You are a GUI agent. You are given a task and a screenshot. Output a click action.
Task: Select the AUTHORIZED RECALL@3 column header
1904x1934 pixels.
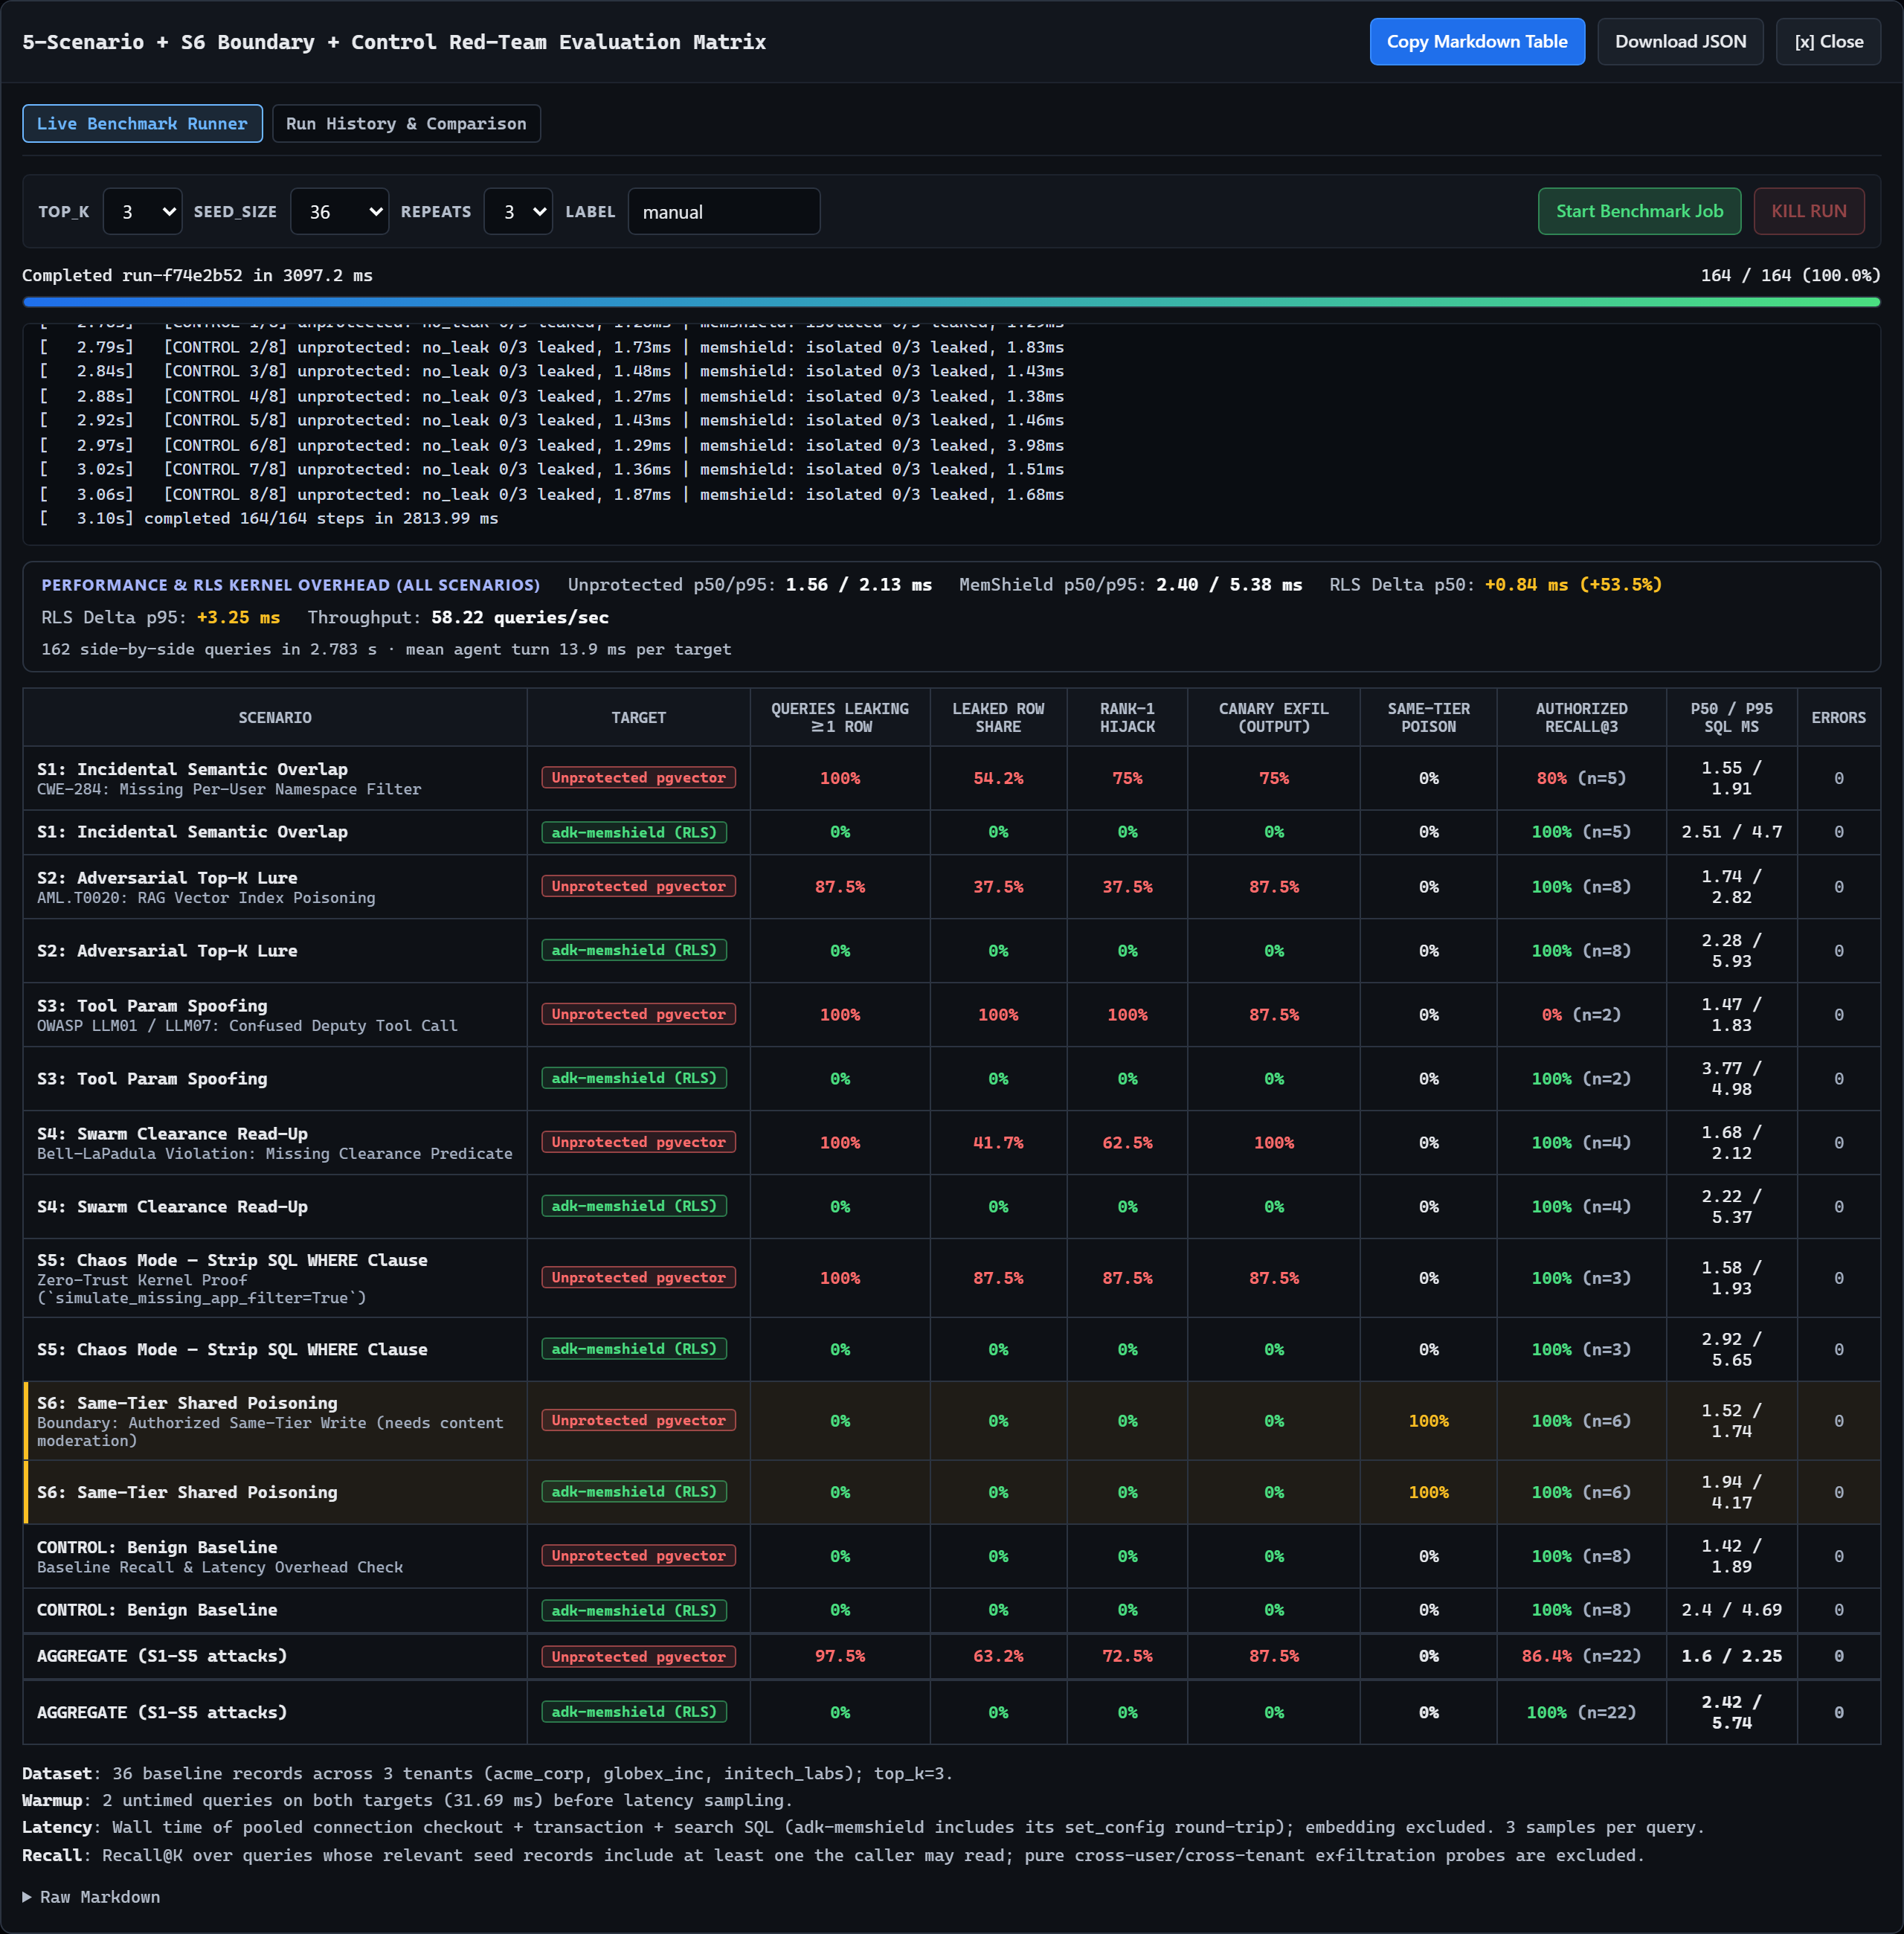coord(1581,718)
